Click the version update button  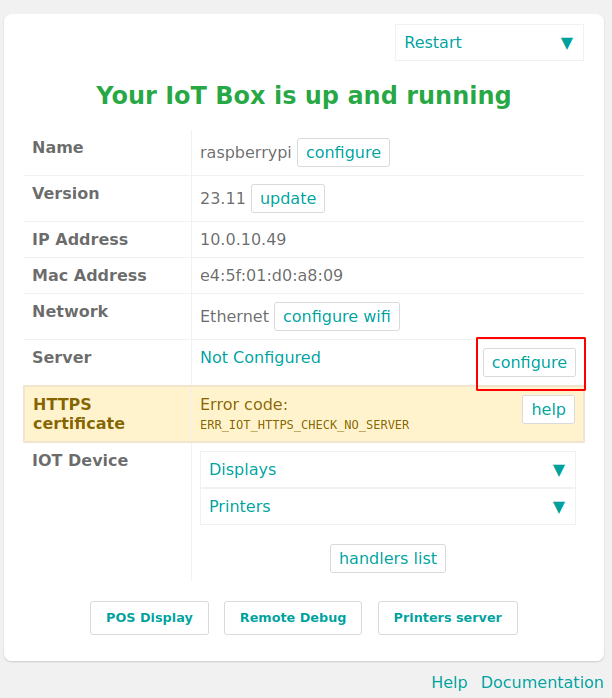click(288, 199)
